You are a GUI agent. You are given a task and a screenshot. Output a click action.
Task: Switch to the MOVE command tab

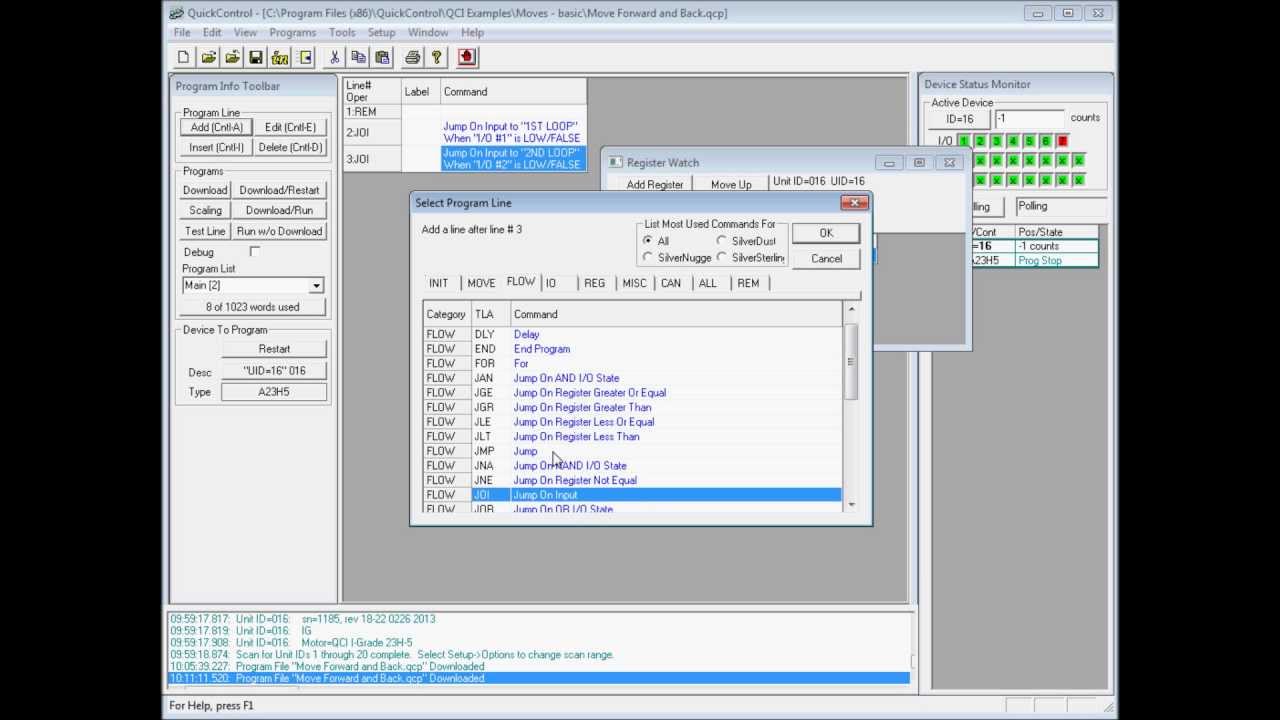(x=481, y=283)
